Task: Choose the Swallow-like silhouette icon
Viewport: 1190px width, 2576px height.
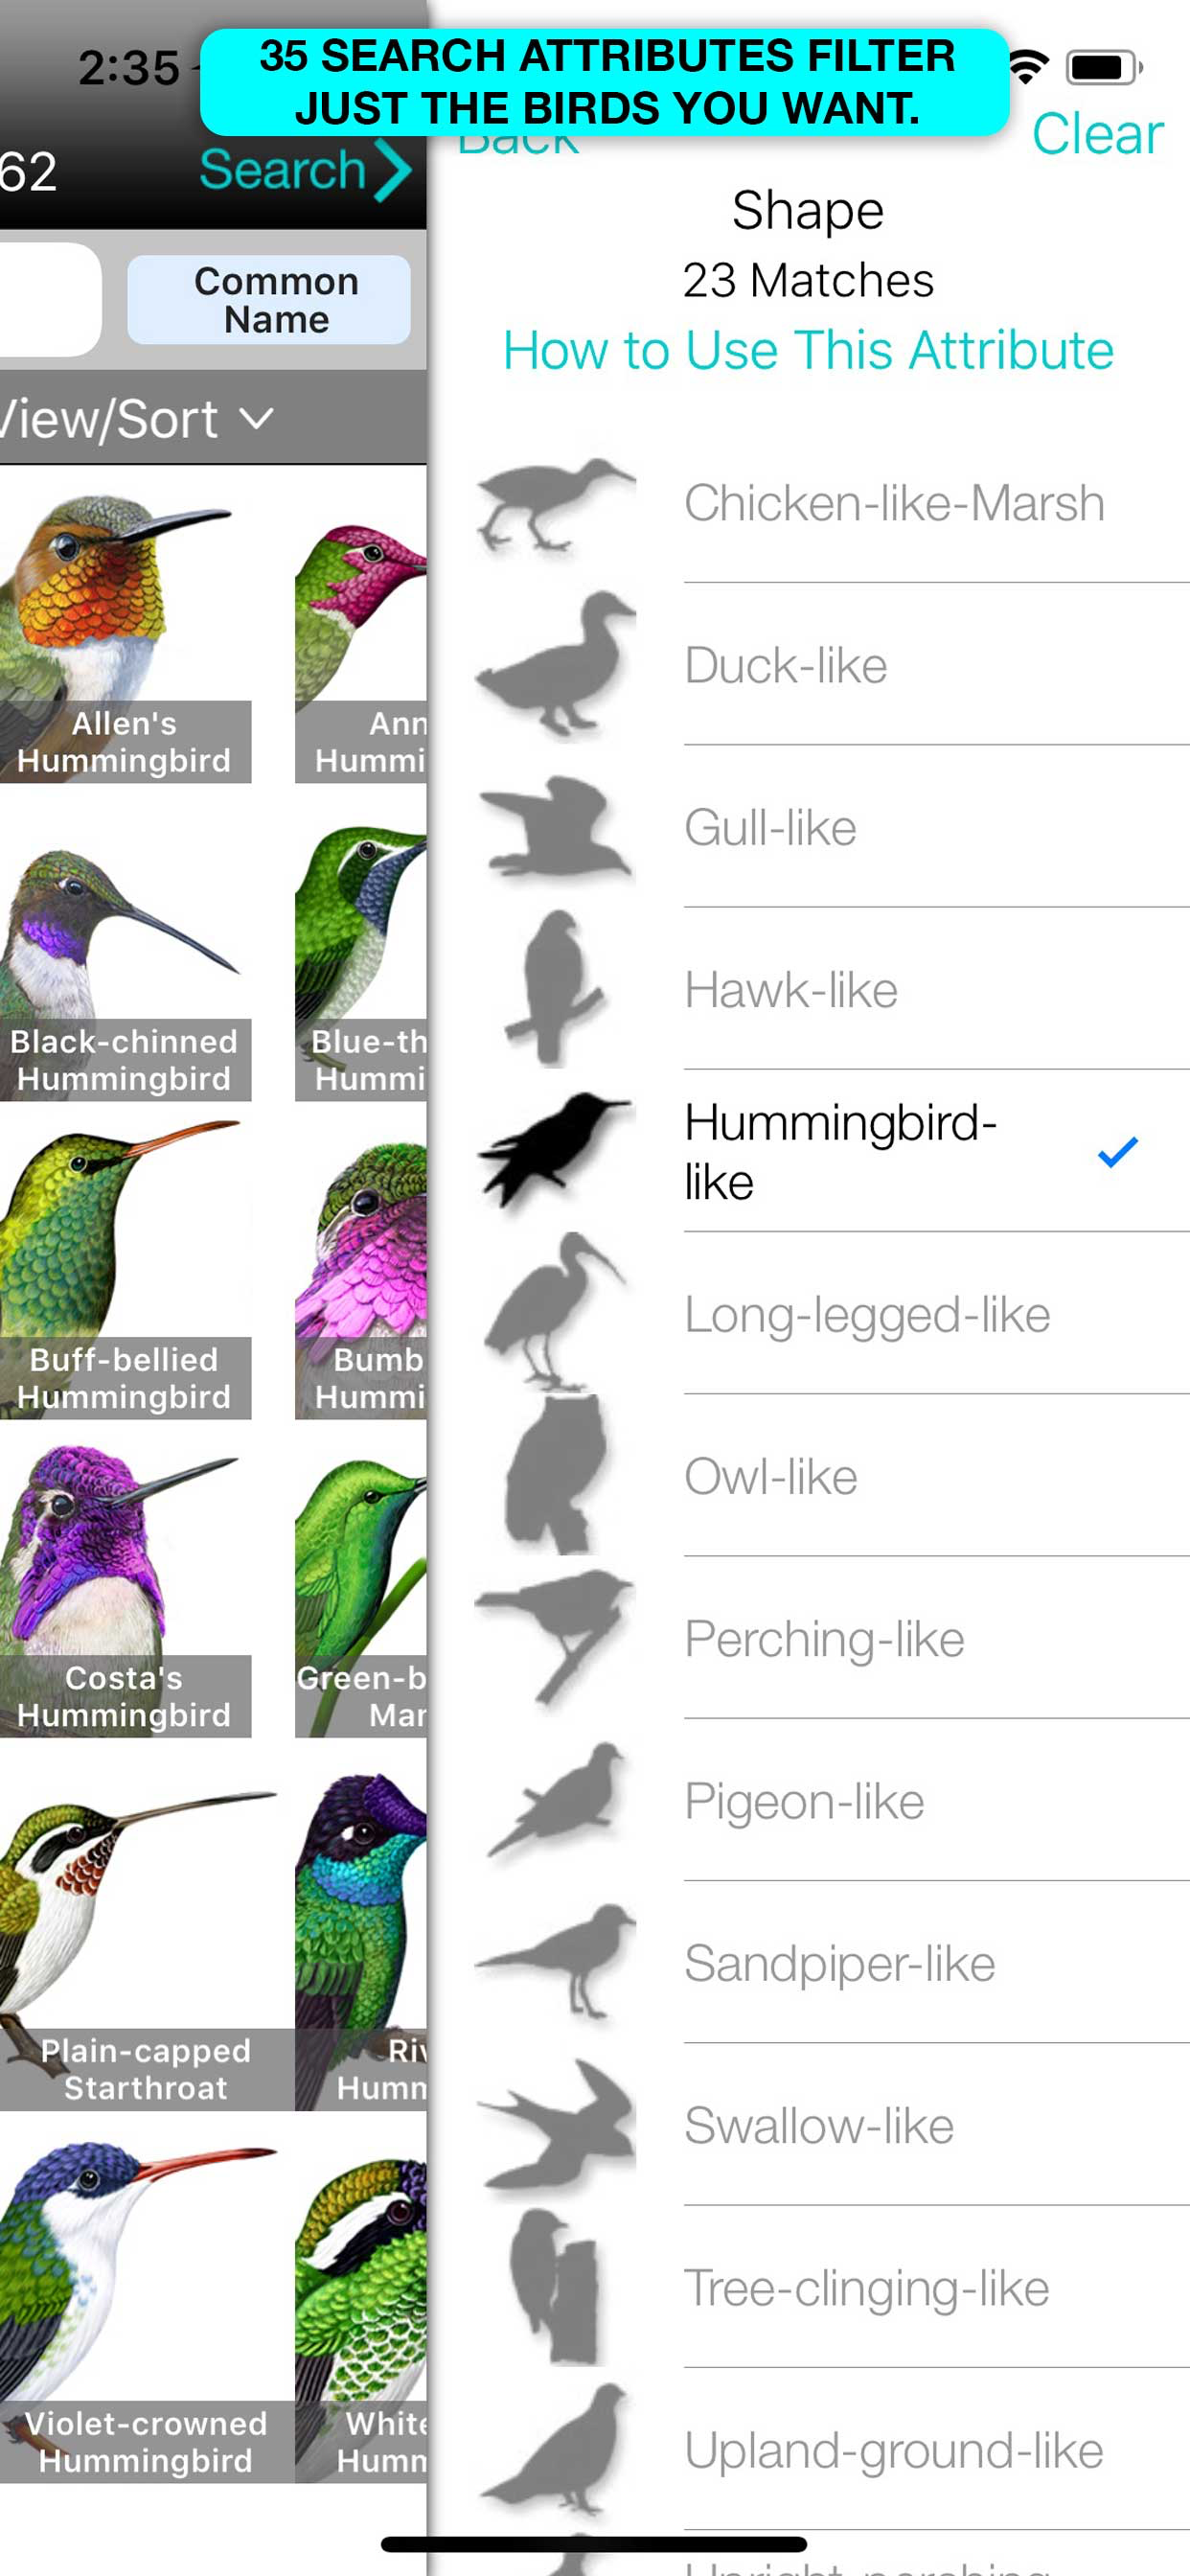Action: pos(555,2125)
